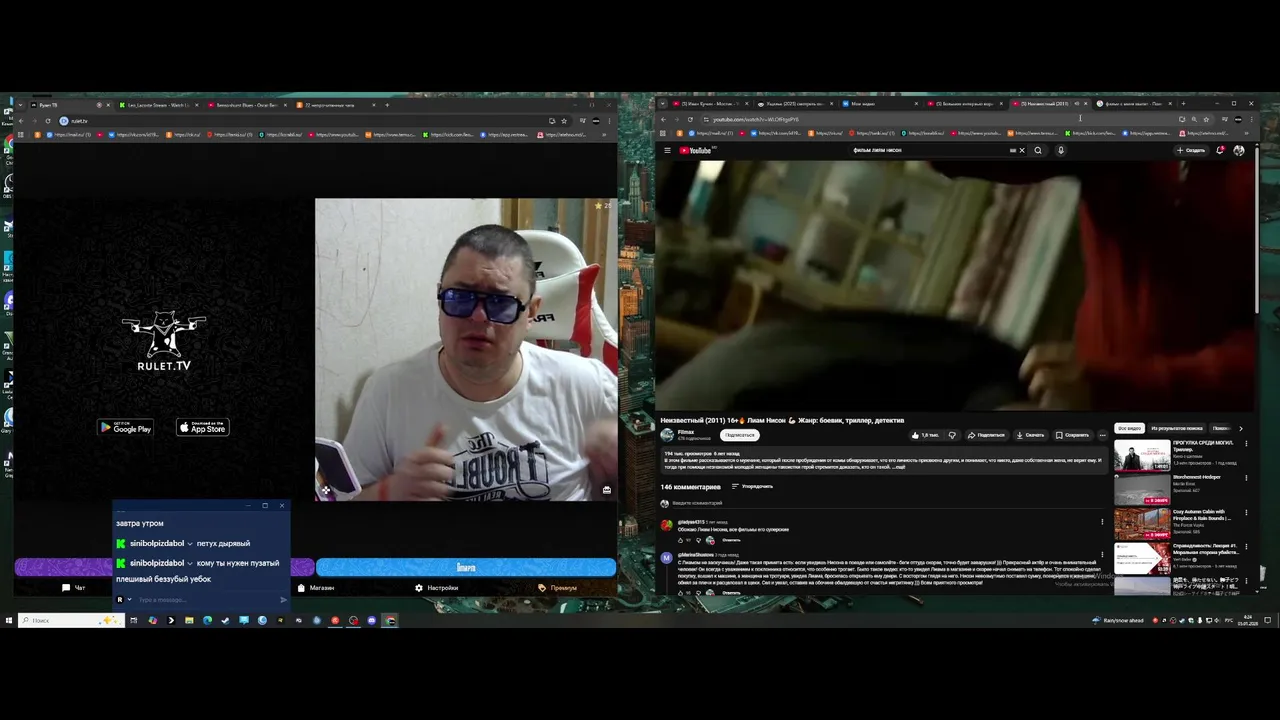Click the YouTube search input field
The image size is (1280, 720).
click(x=930, y=151)
